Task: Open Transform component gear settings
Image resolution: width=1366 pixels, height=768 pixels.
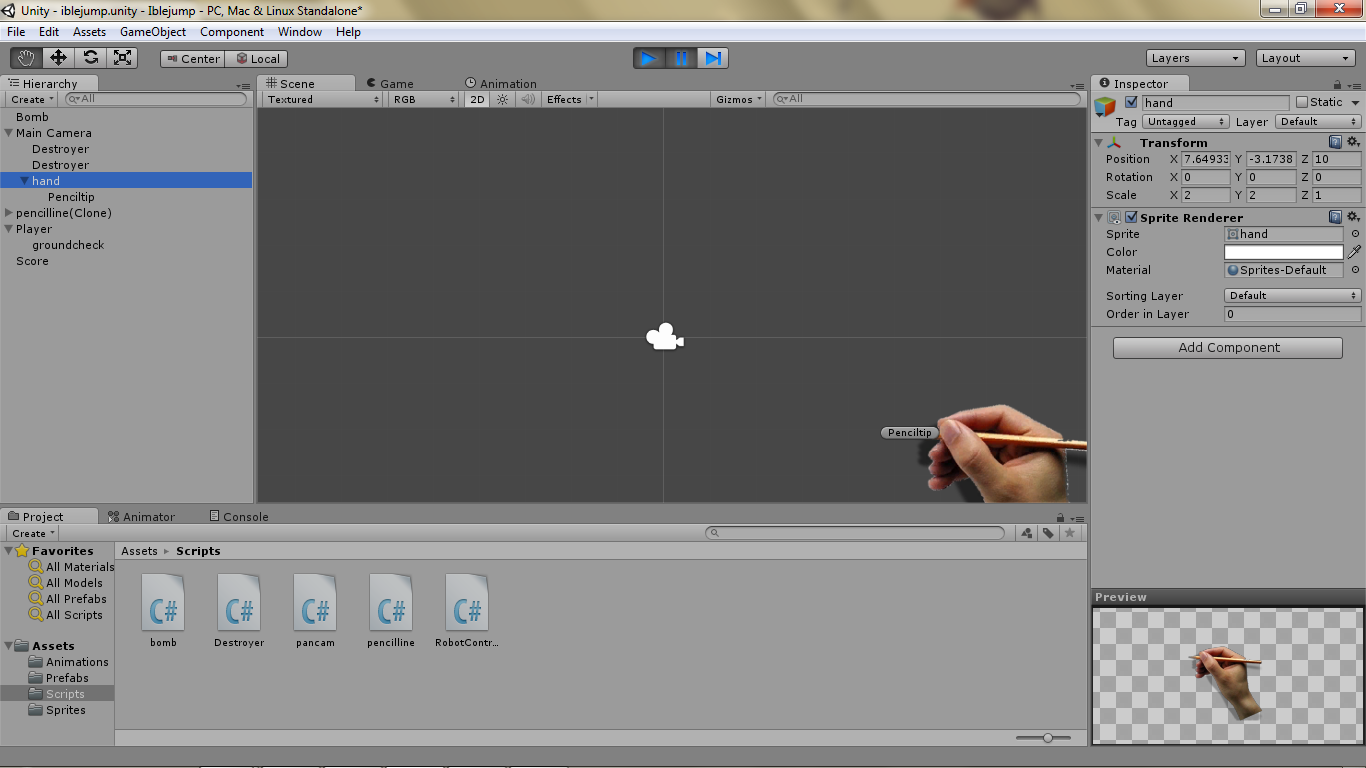Action: pyautogui.click(x=1353, y=142)
